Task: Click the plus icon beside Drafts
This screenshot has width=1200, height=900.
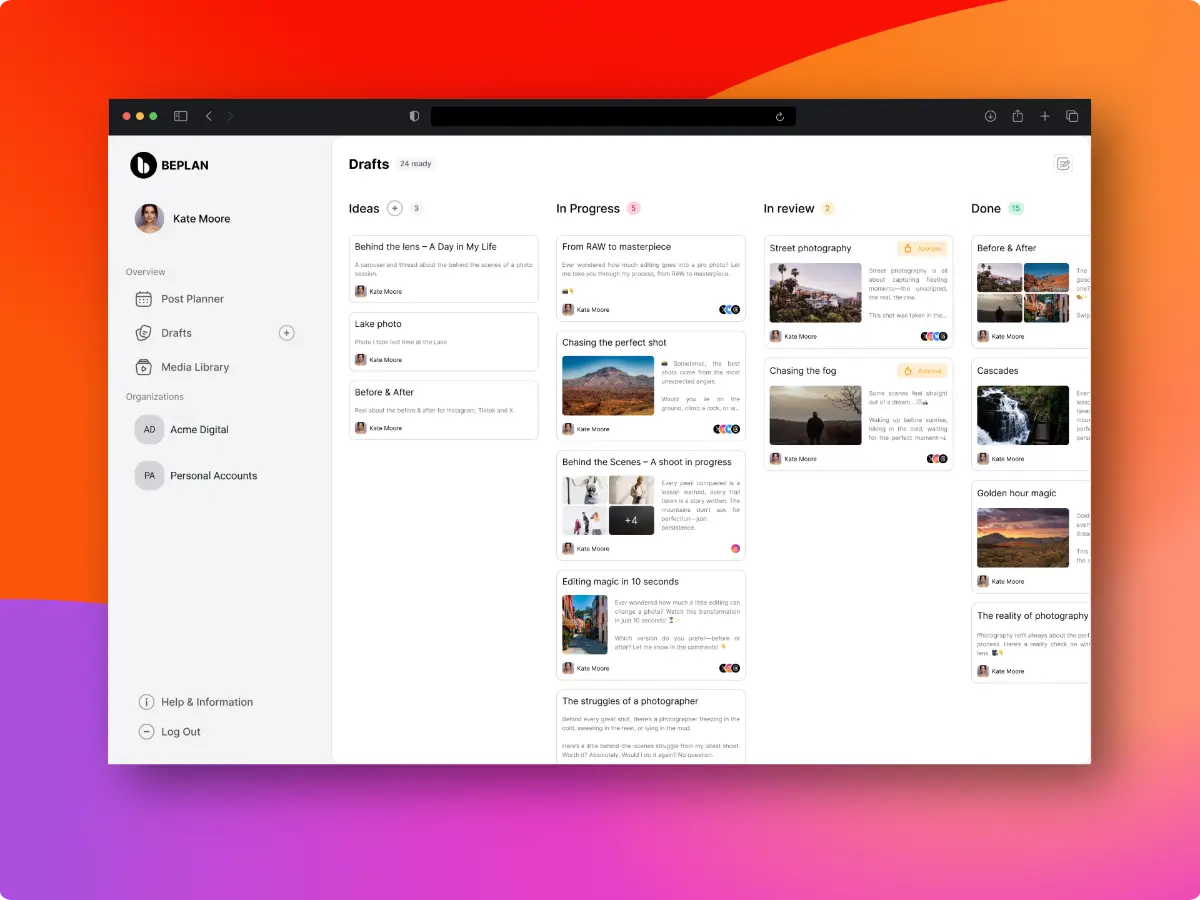Action: coord(286,333)
